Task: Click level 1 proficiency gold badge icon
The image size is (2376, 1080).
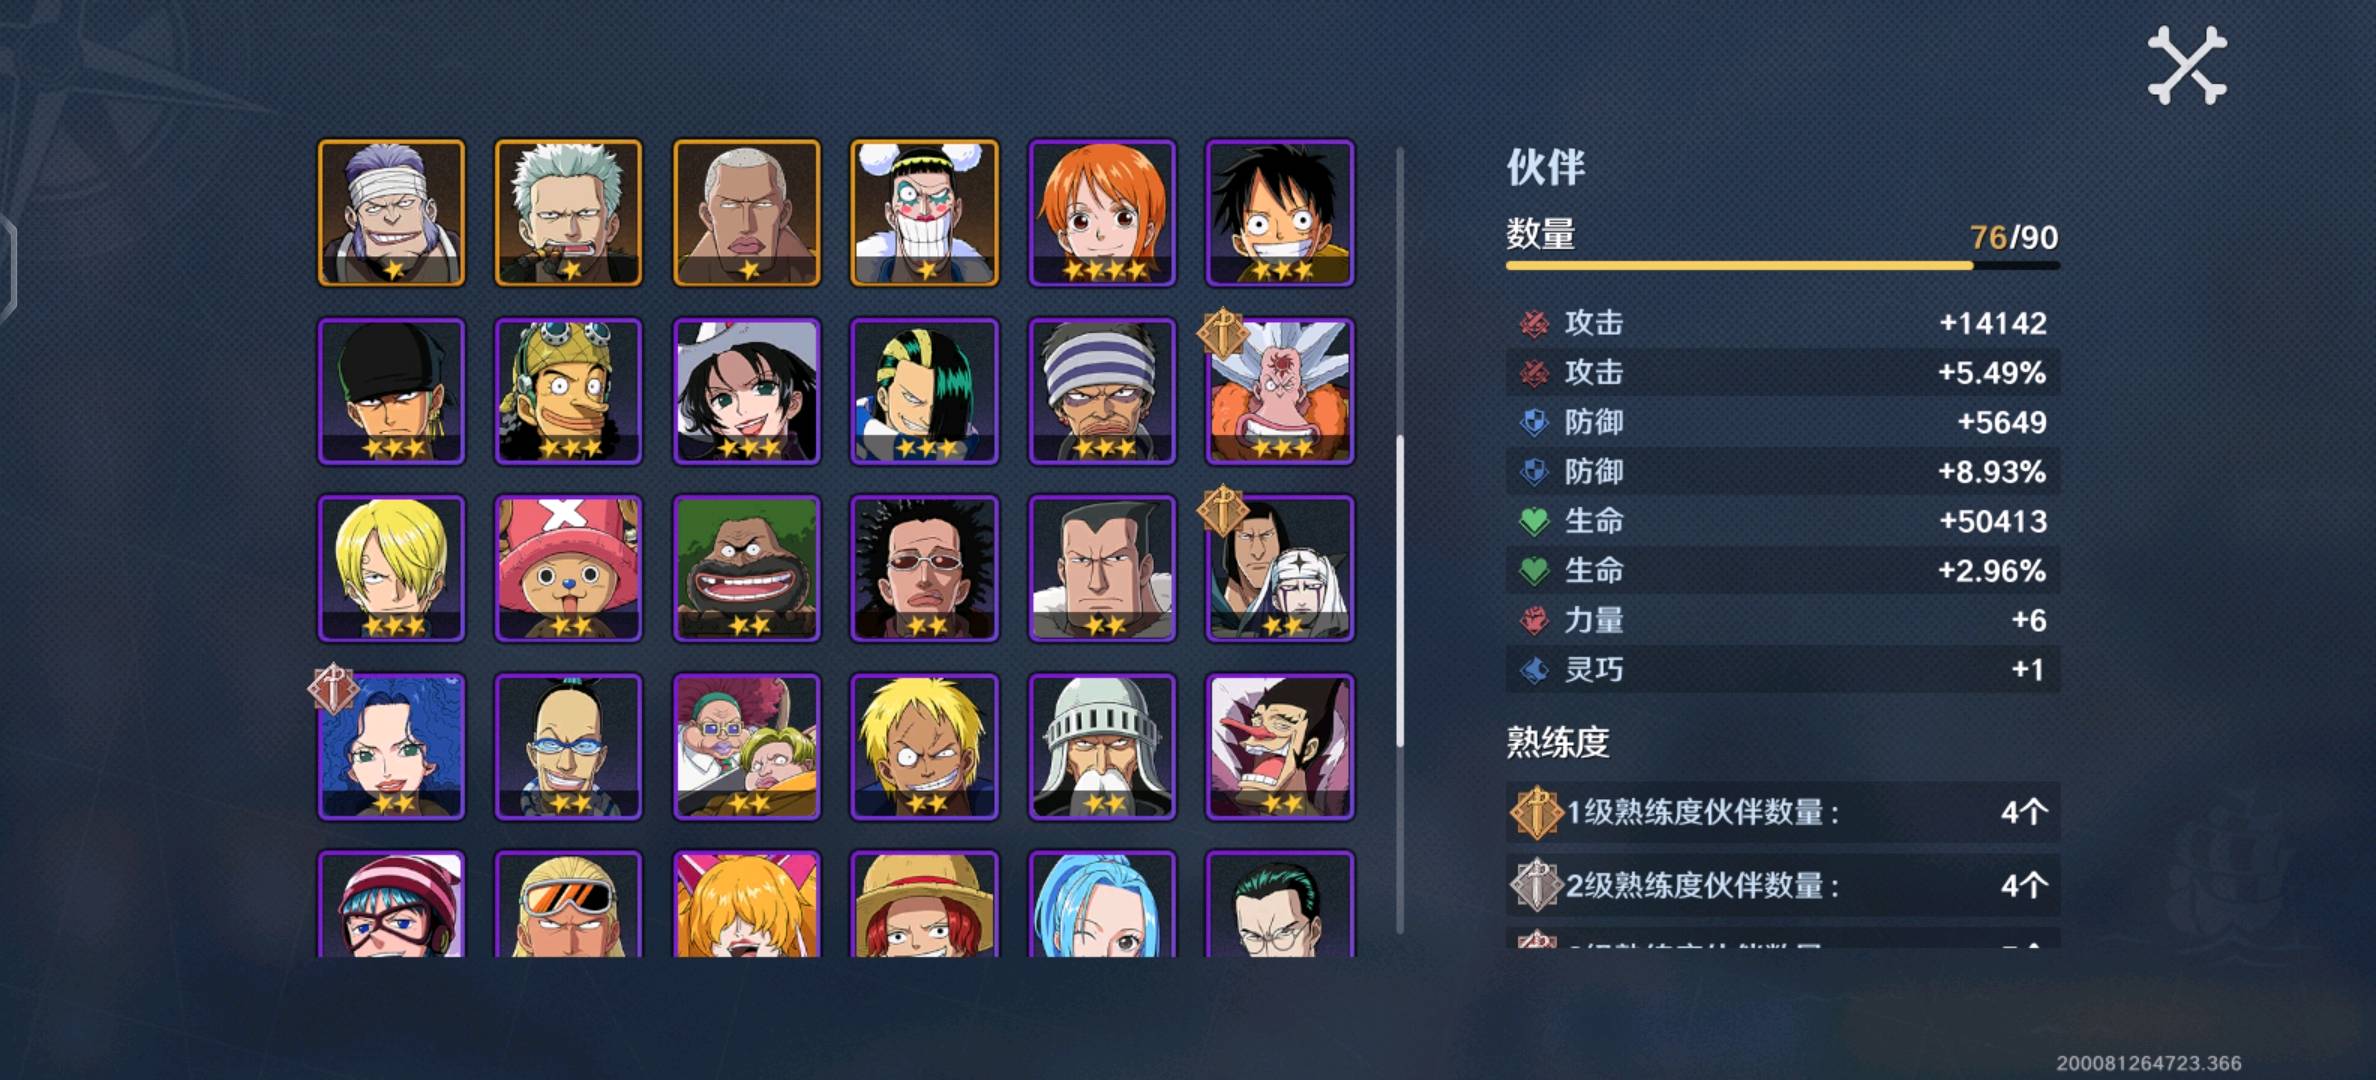Action: (1535, 812)
